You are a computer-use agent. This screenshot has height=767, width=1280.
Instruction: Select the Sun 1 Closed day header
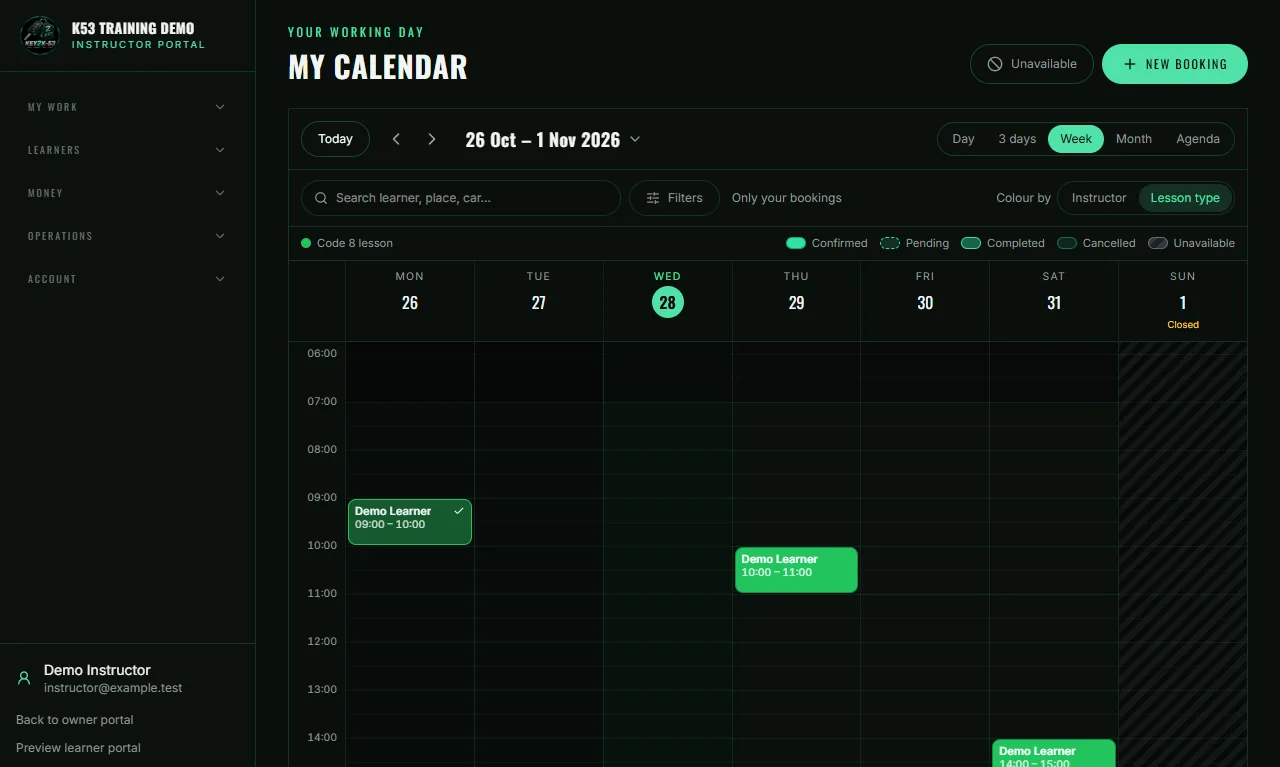(x=1183, y=299)
